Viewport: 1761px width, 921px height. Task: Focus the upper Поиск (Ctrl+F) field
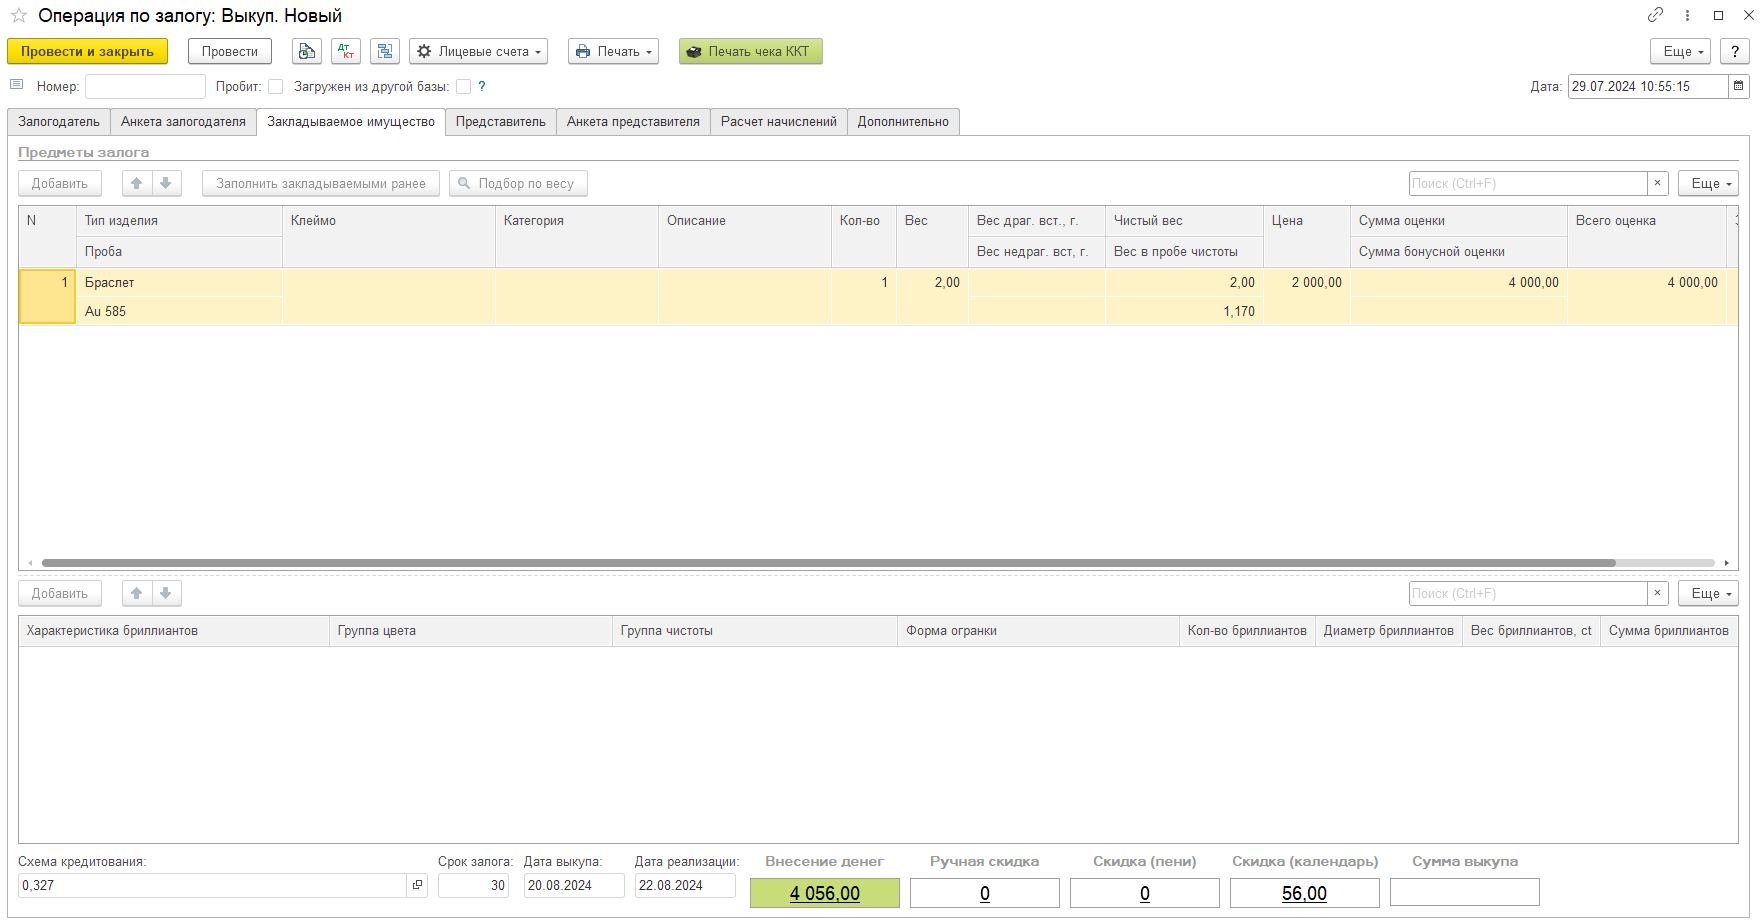point(1528,183)
